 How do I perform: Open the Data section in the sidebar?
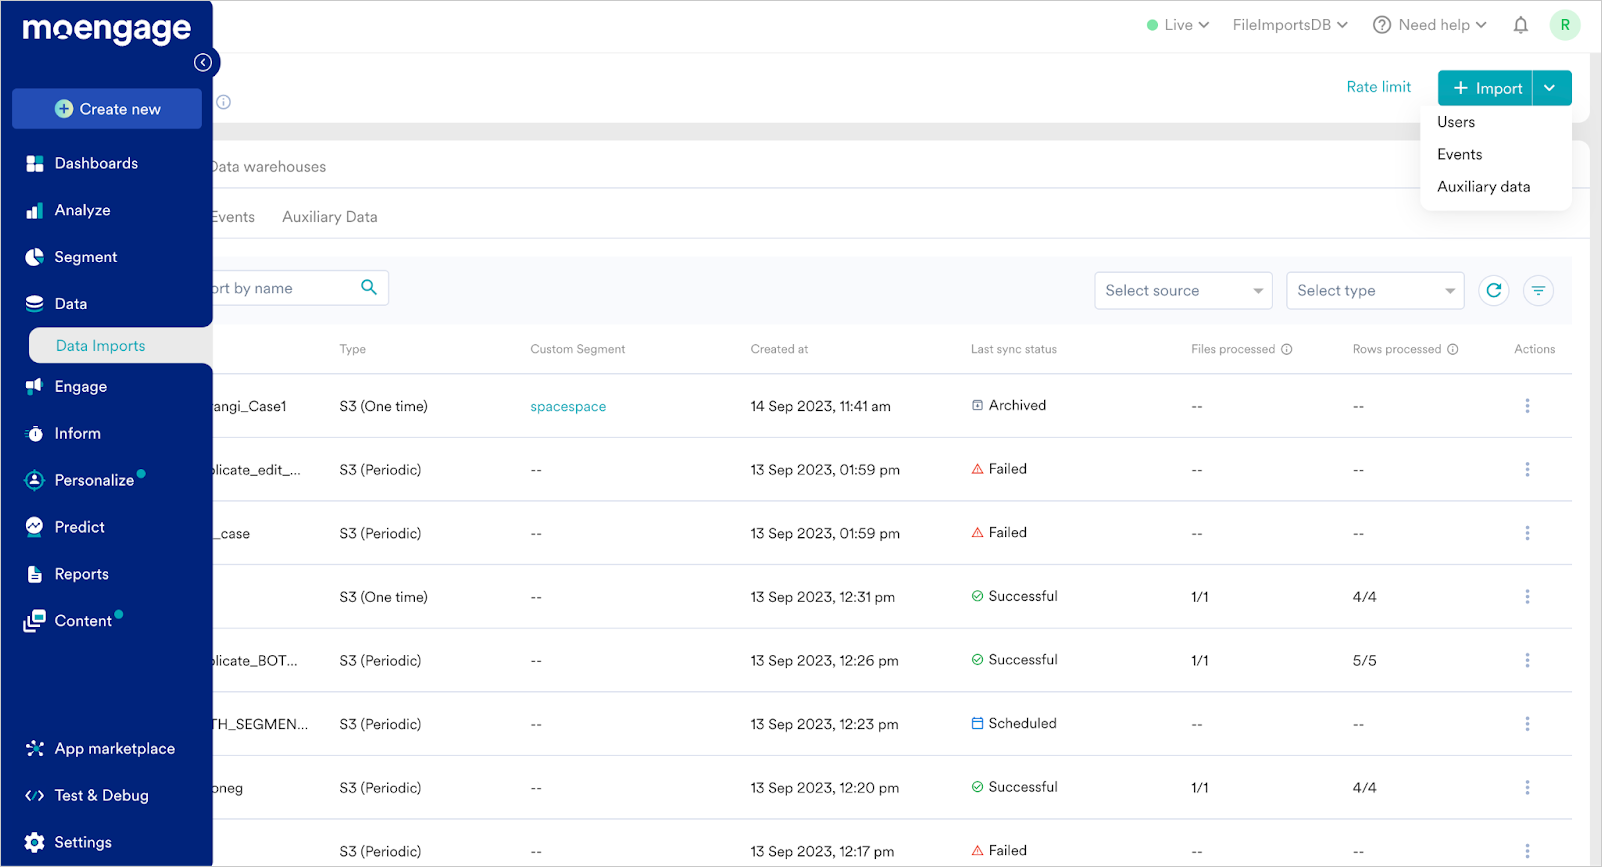pos(71,304)
